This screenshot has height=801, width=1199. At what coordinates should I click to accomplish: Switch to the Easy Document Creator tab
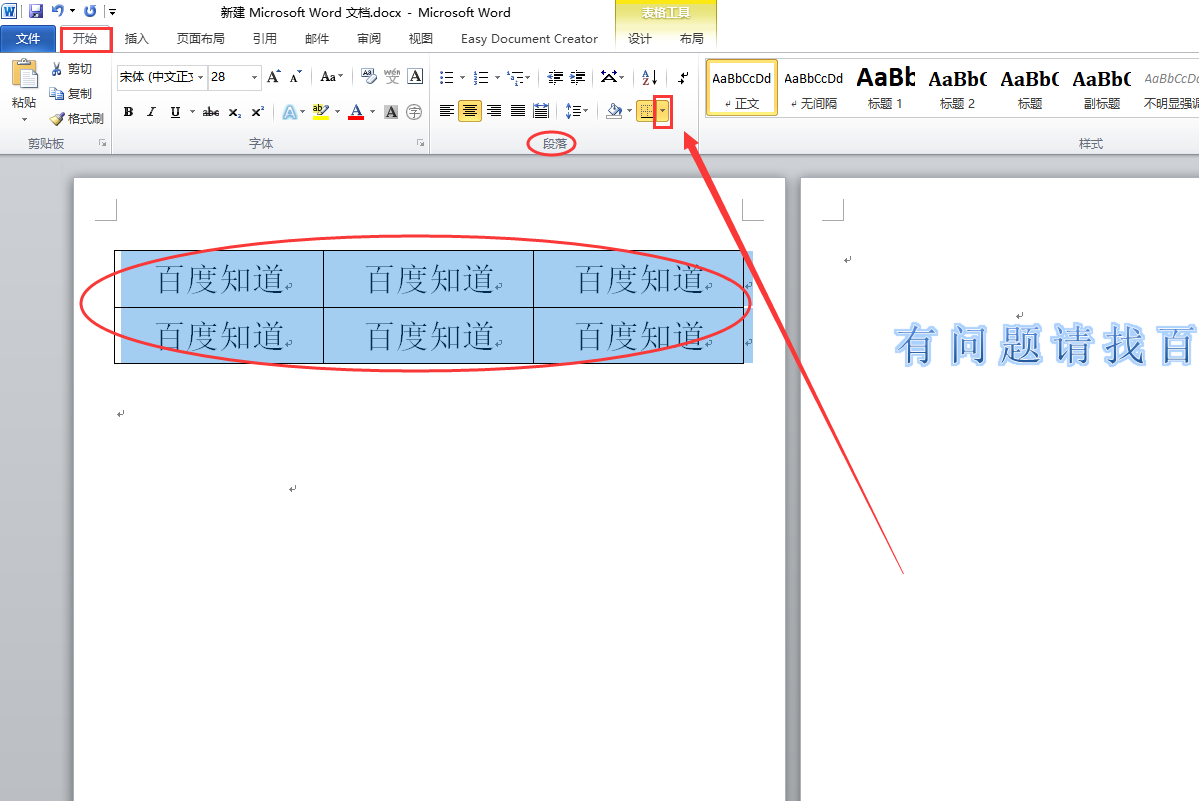[x=529, y=38]
